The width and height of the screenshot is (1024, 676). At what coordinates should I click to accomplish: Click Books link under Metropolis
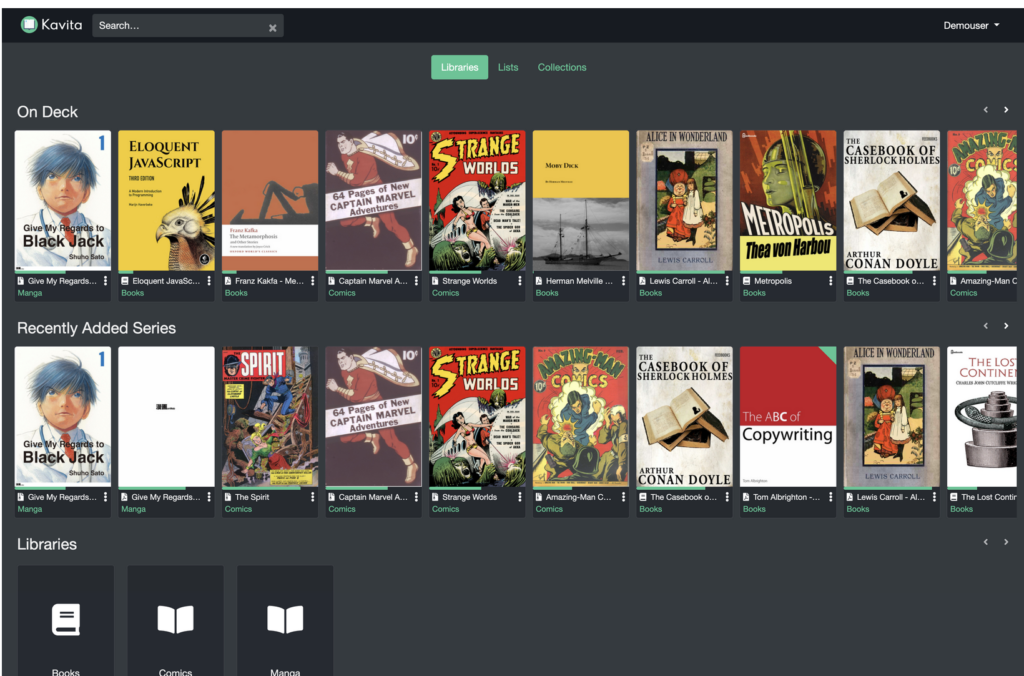(x=754, y=293)
